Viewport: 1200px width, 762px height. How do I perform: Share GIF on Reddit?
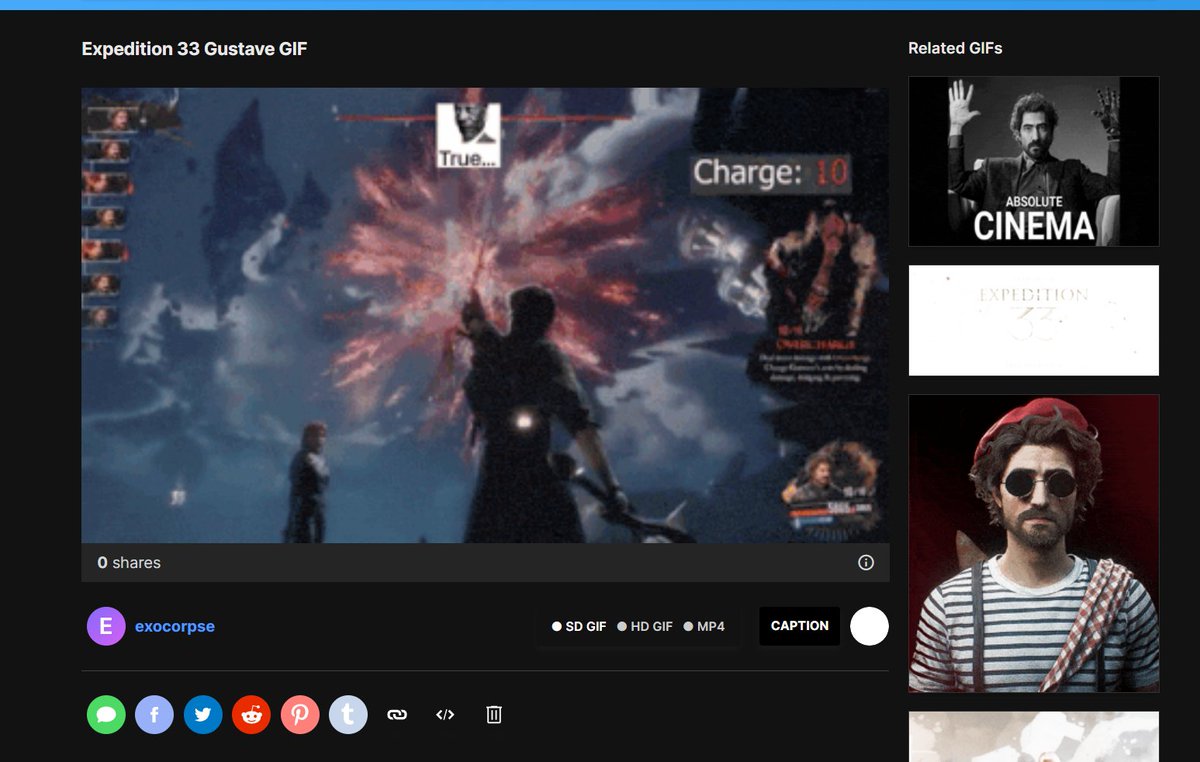click(251, 715)
